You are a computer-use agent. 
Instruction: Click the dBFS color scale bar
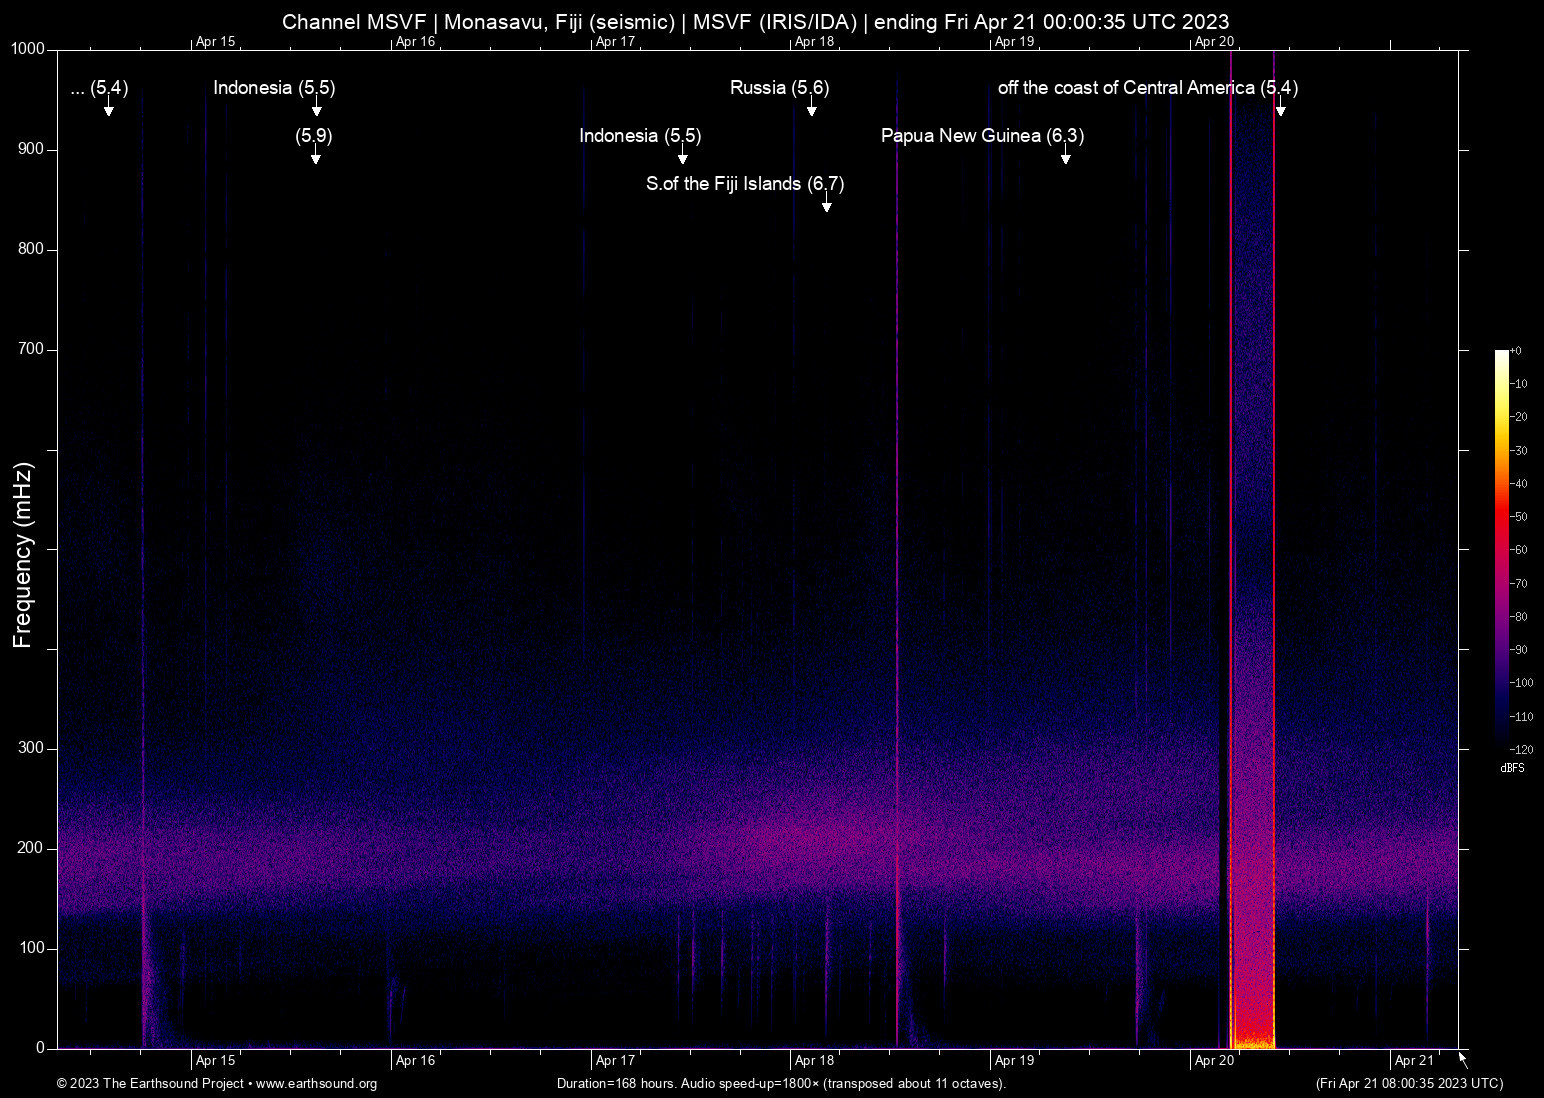point(1501,548)
